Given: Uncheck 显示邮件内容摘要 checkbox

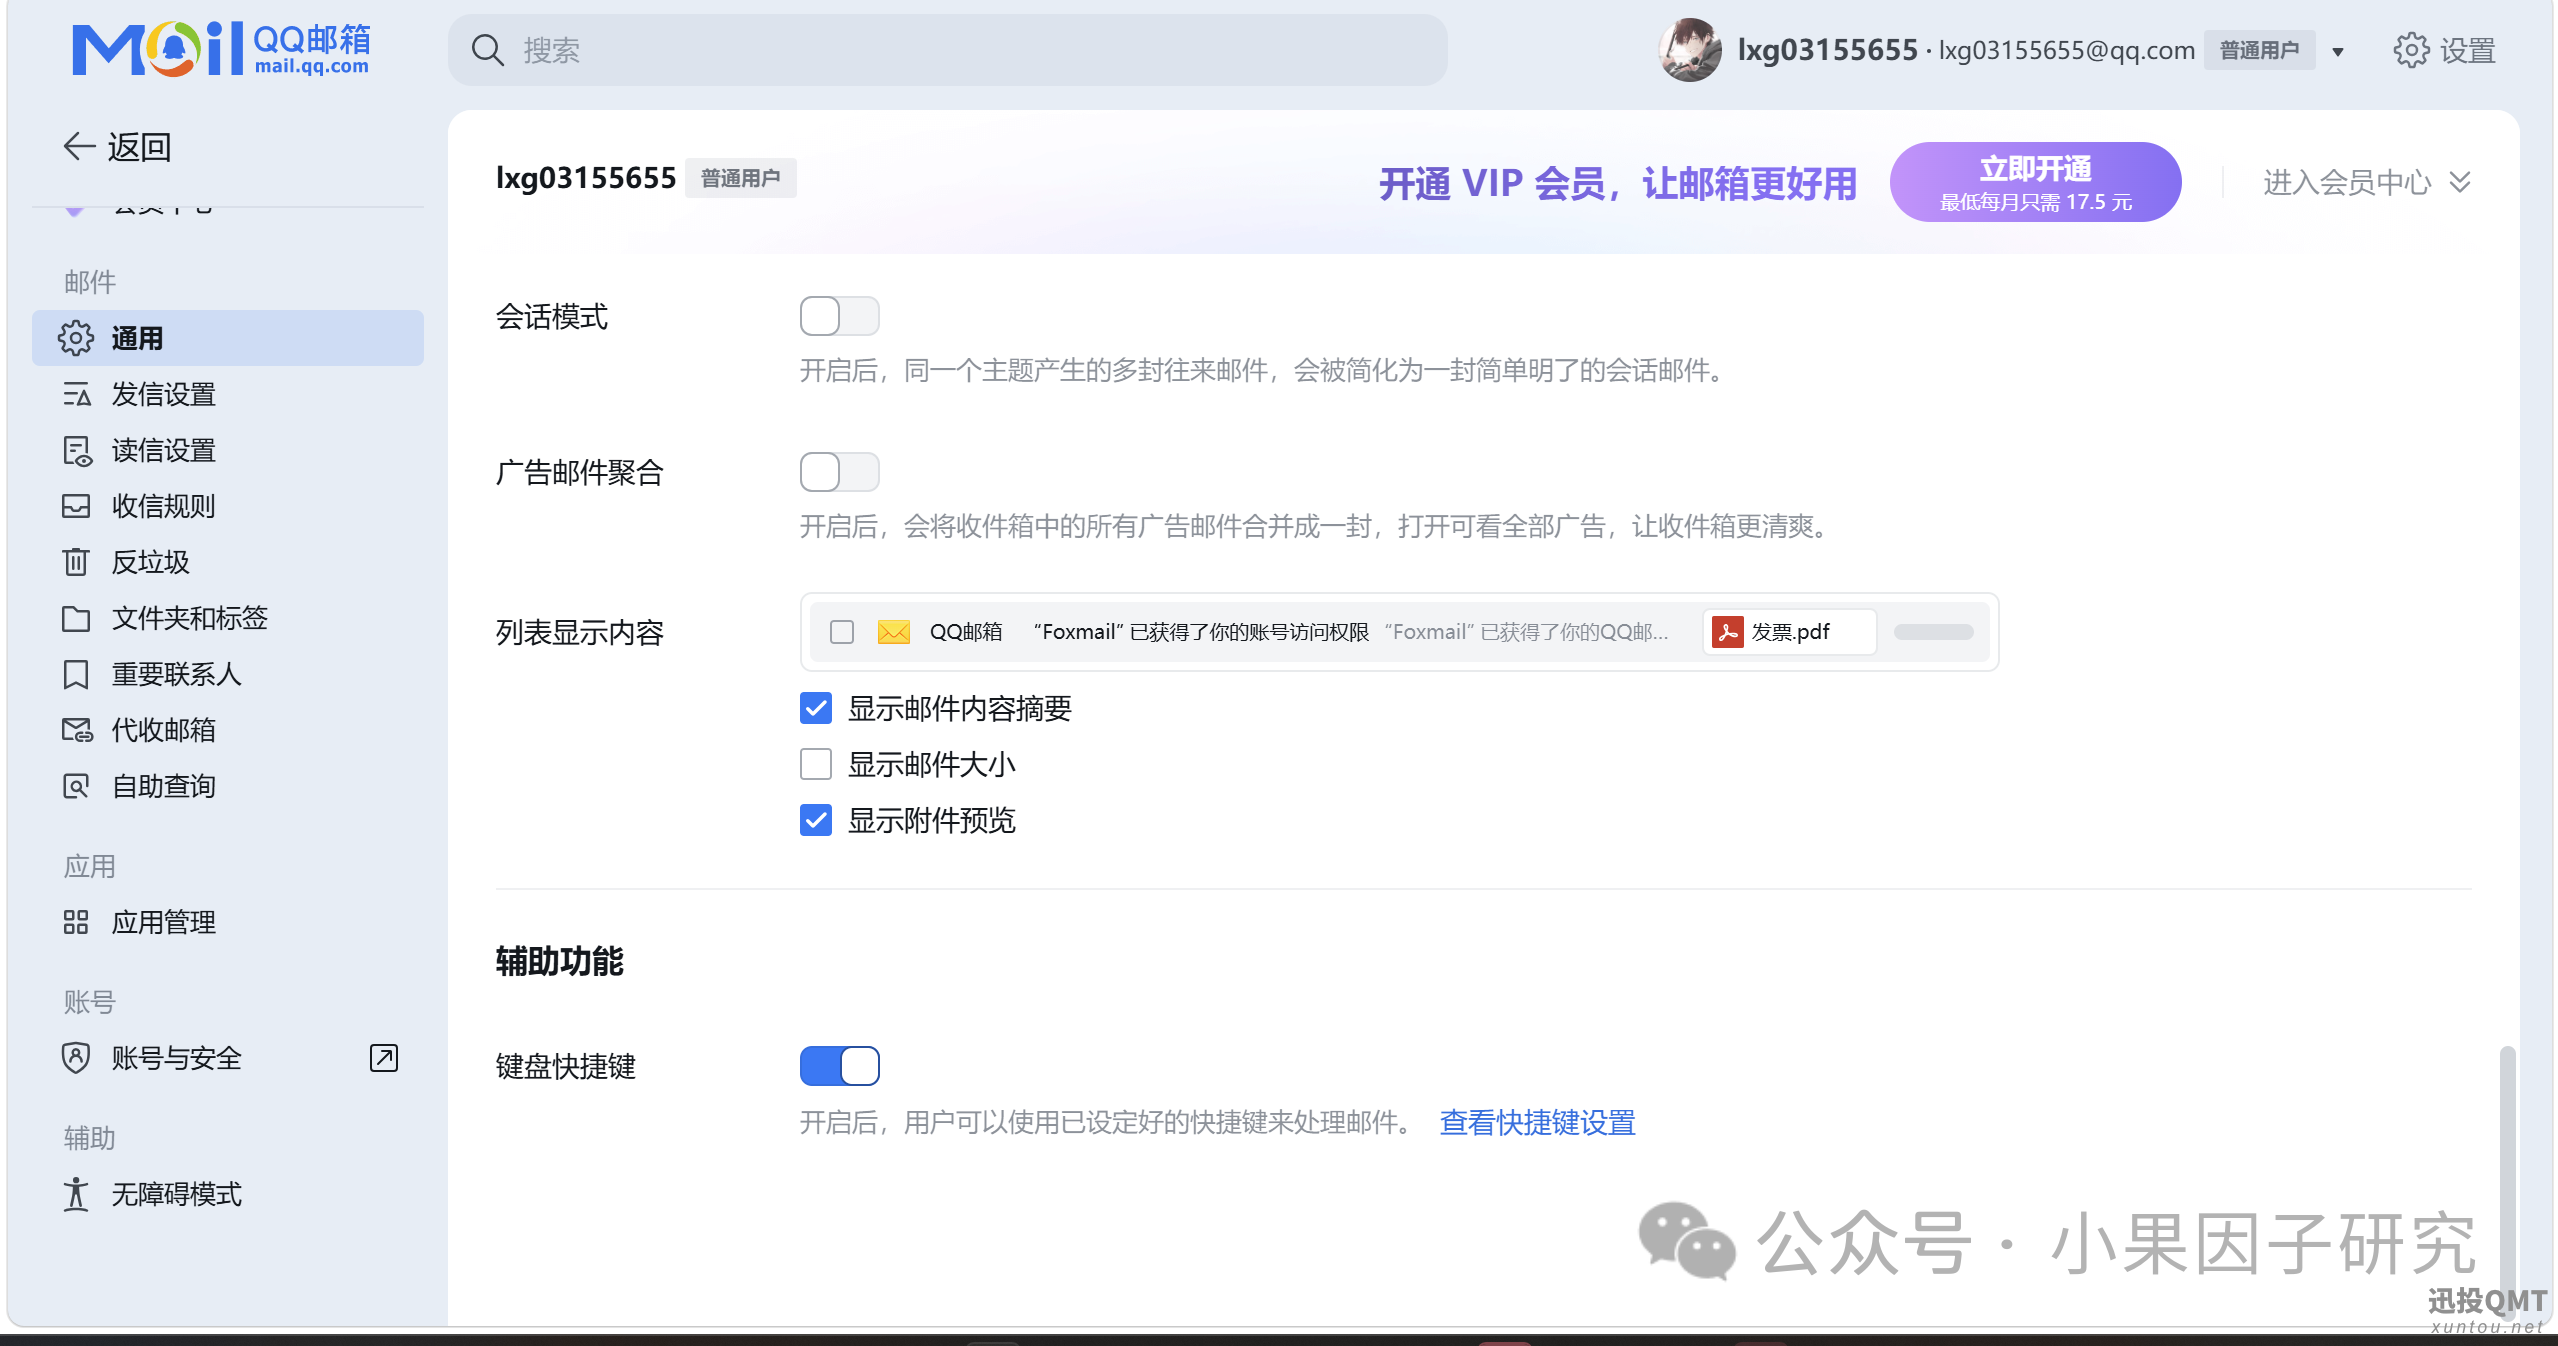Looking at the screenshot, I should point(816,708).
